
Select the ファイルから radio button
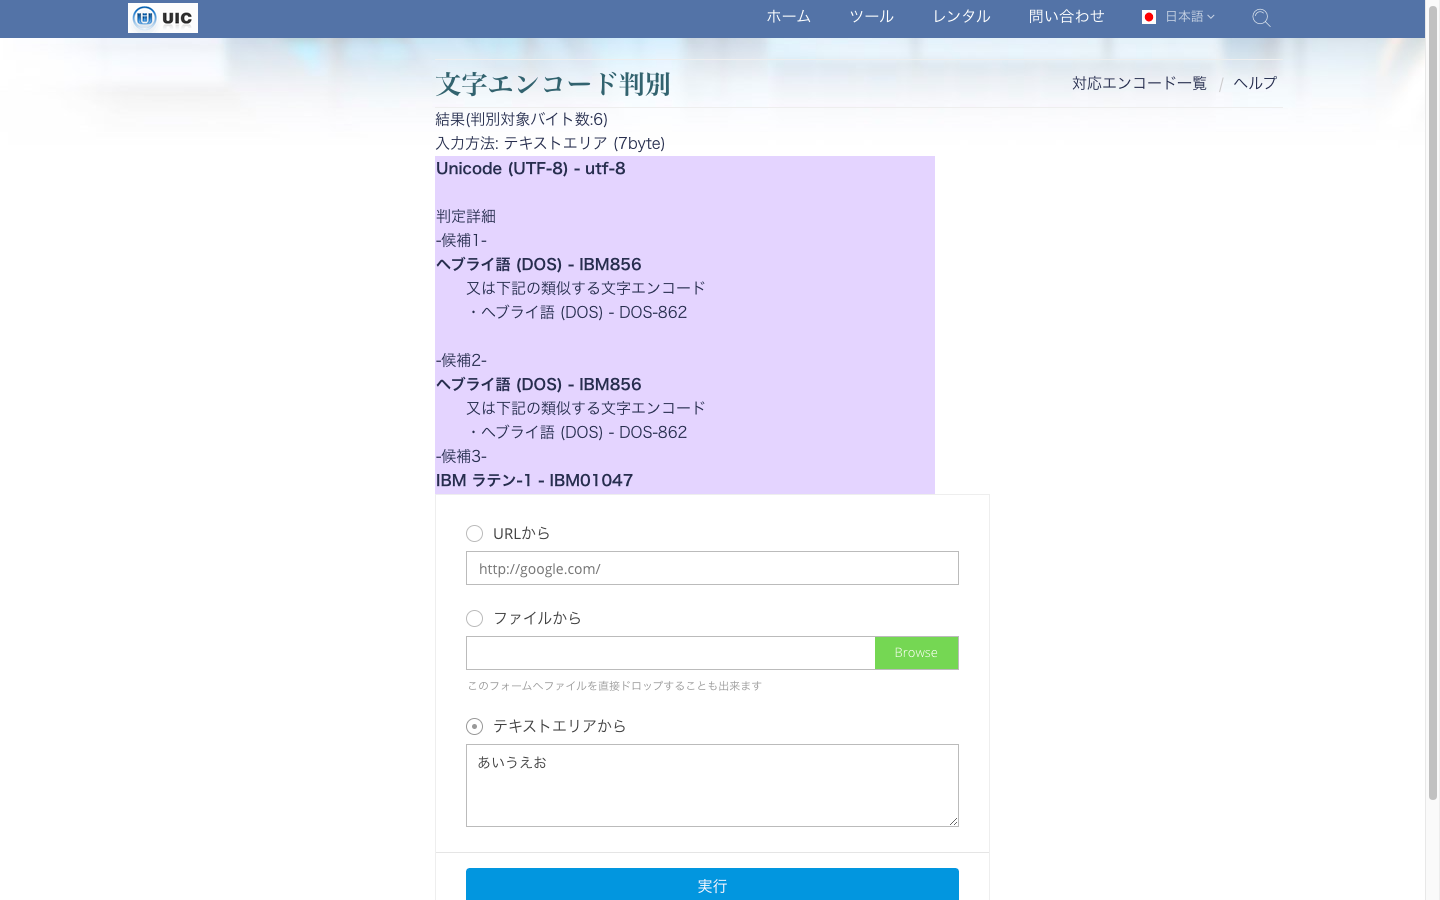pos(474,619)
